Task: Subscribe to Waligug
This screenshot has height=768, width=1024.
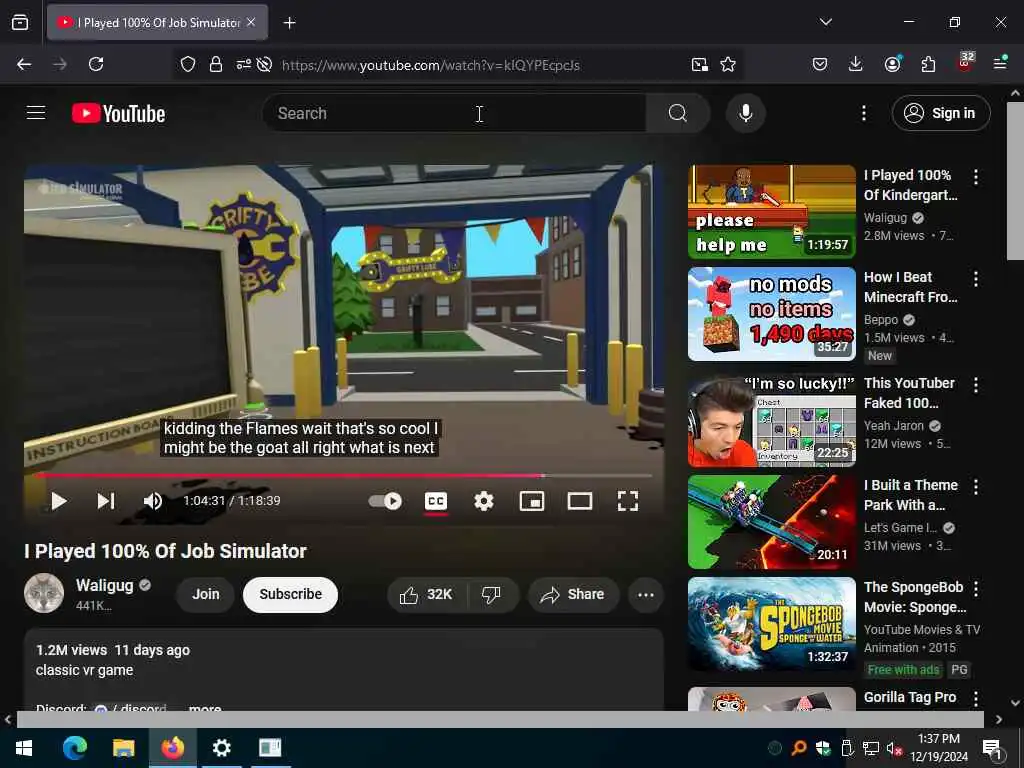Action: click(x=291, y=594)
